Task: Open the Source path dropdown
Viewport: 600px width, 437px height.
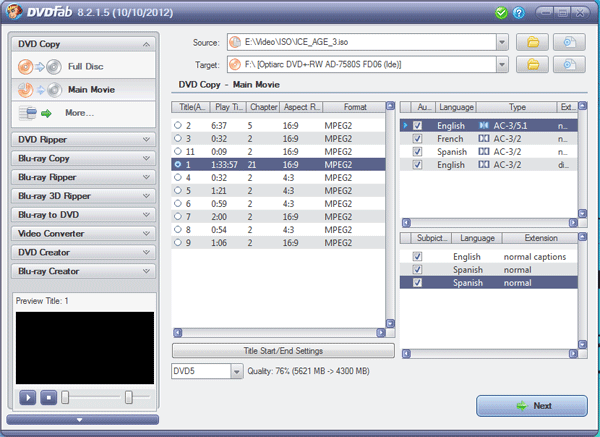Action: (x=502, y=42)
